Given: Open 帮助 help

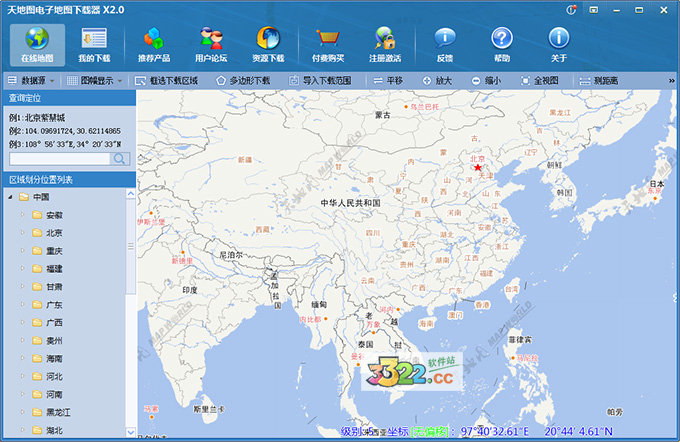Looking at the screenshot, I should click(x=502, y=45).
